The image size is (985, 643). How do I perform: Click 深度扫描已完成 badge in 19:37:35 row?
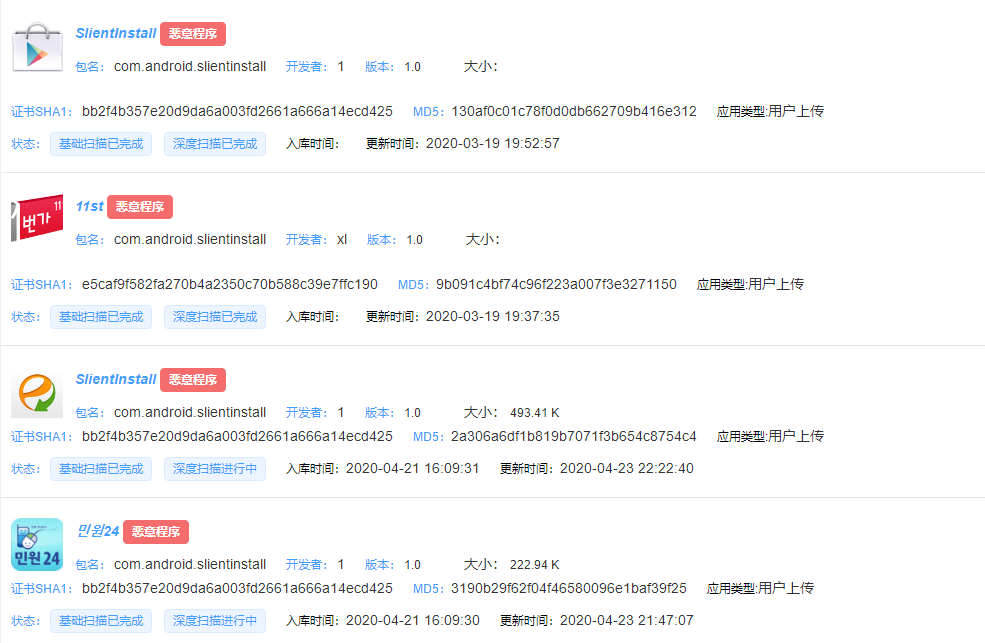[215, 317]
